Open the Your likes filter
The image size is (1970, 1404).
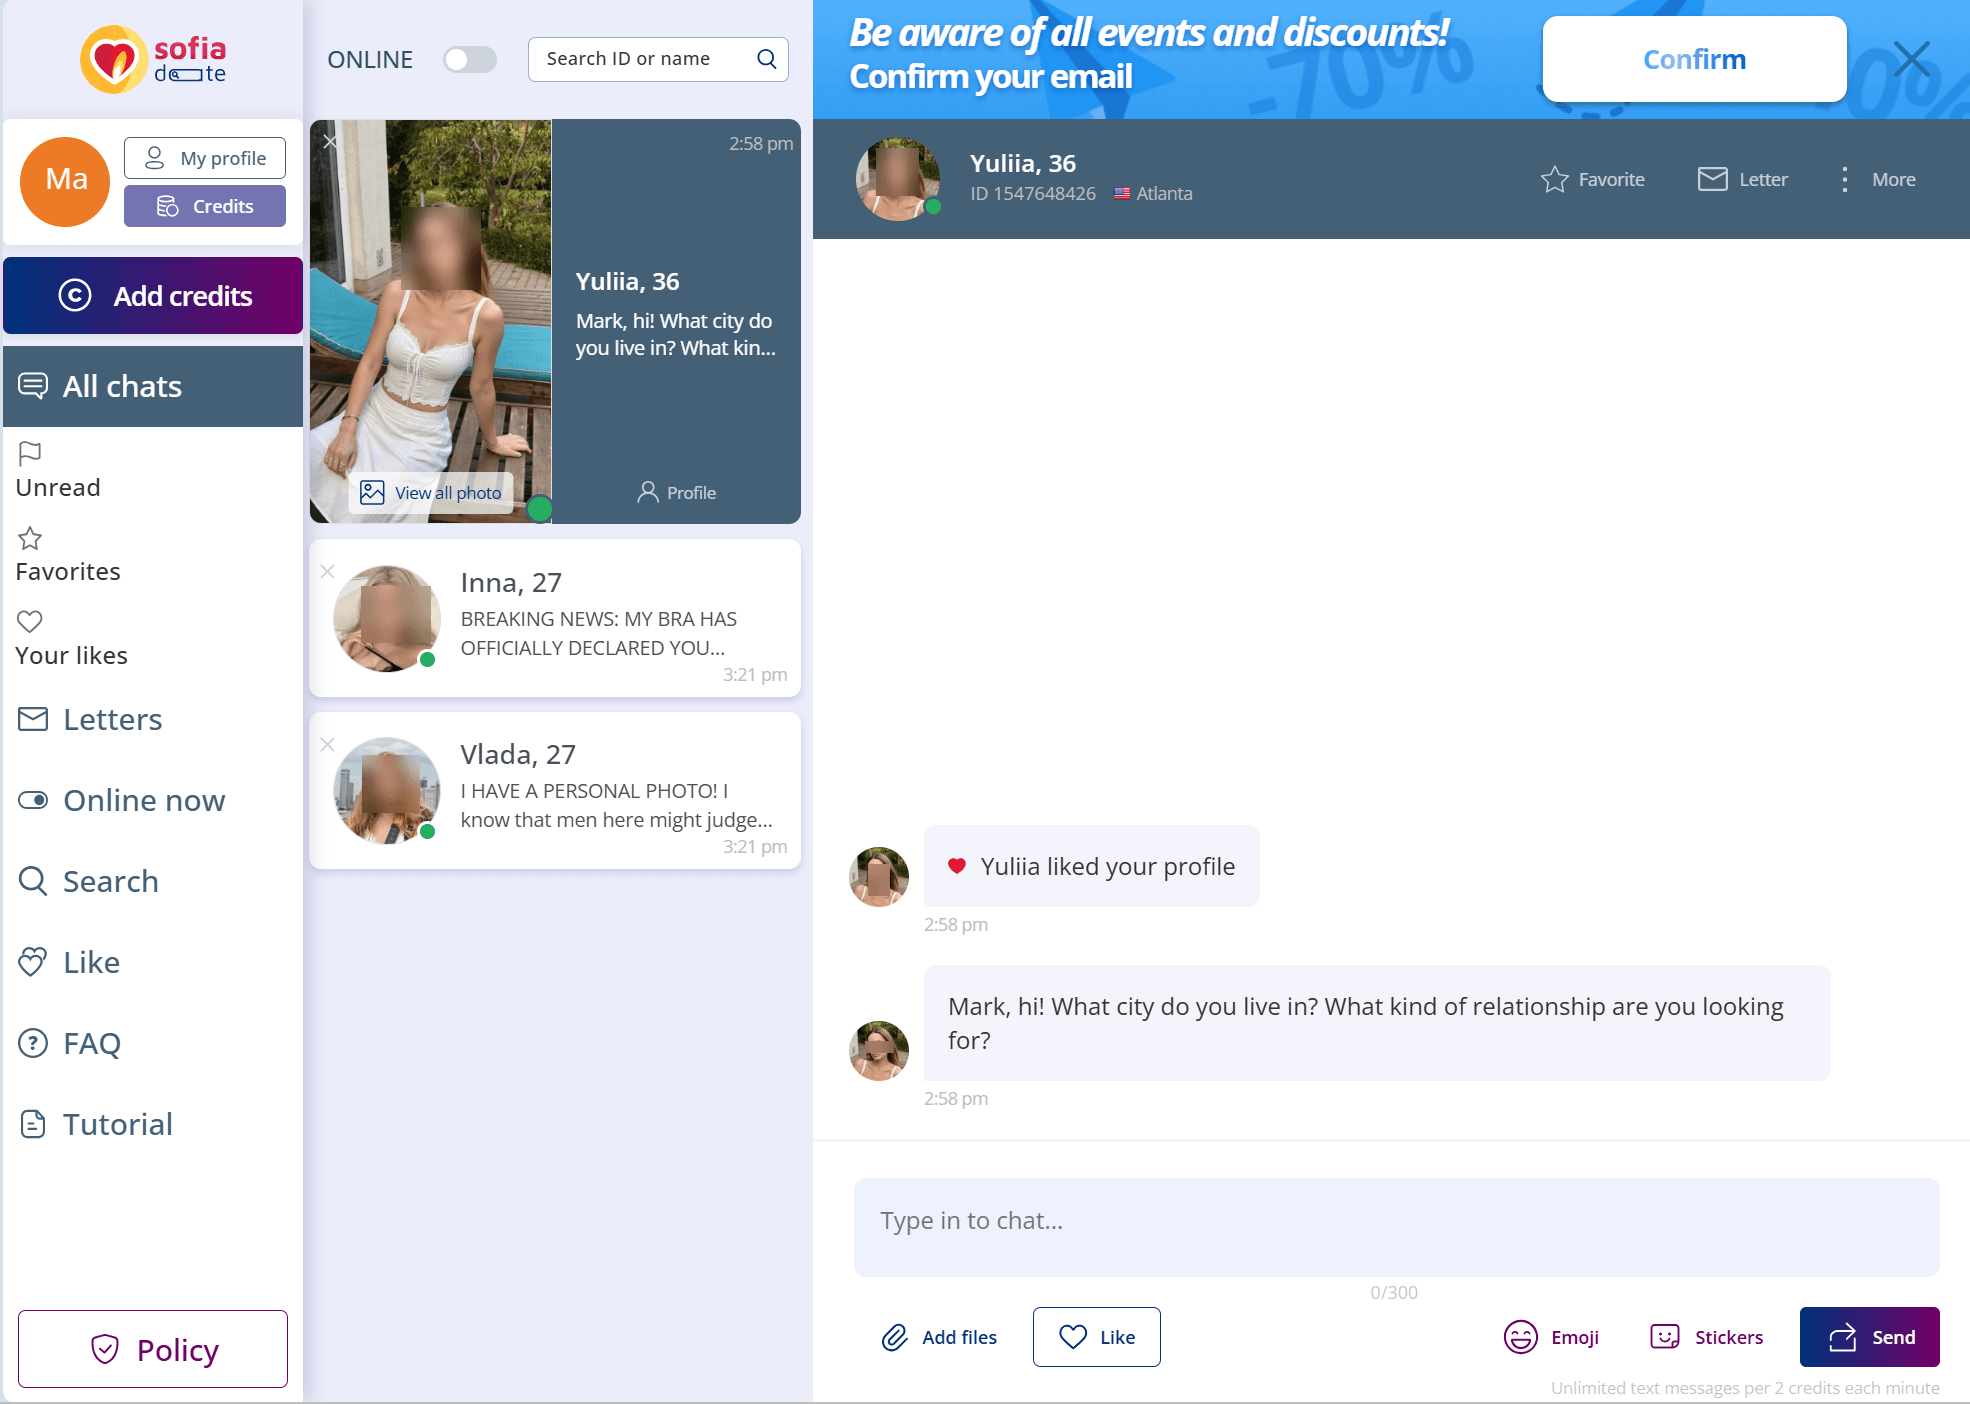[71, 639]
